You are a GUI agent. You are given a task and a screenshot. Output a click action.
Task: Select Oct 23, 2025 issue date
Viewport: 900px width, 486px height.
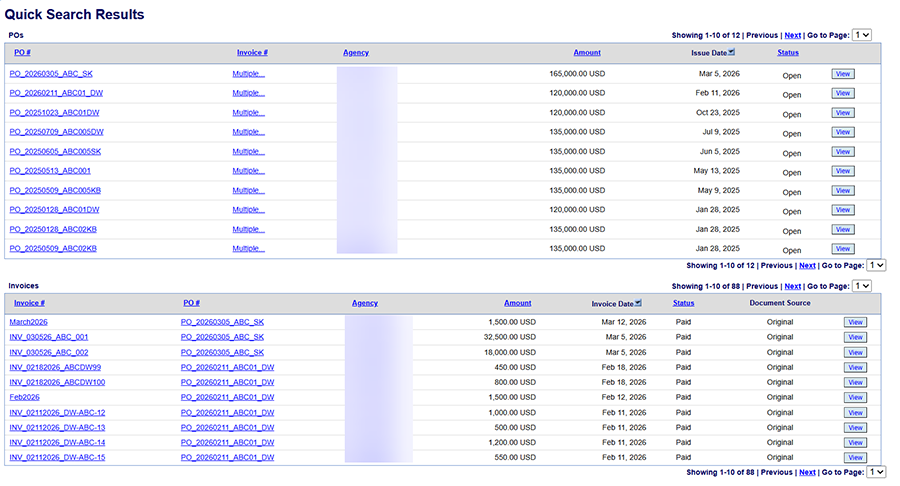coord(718,112)
